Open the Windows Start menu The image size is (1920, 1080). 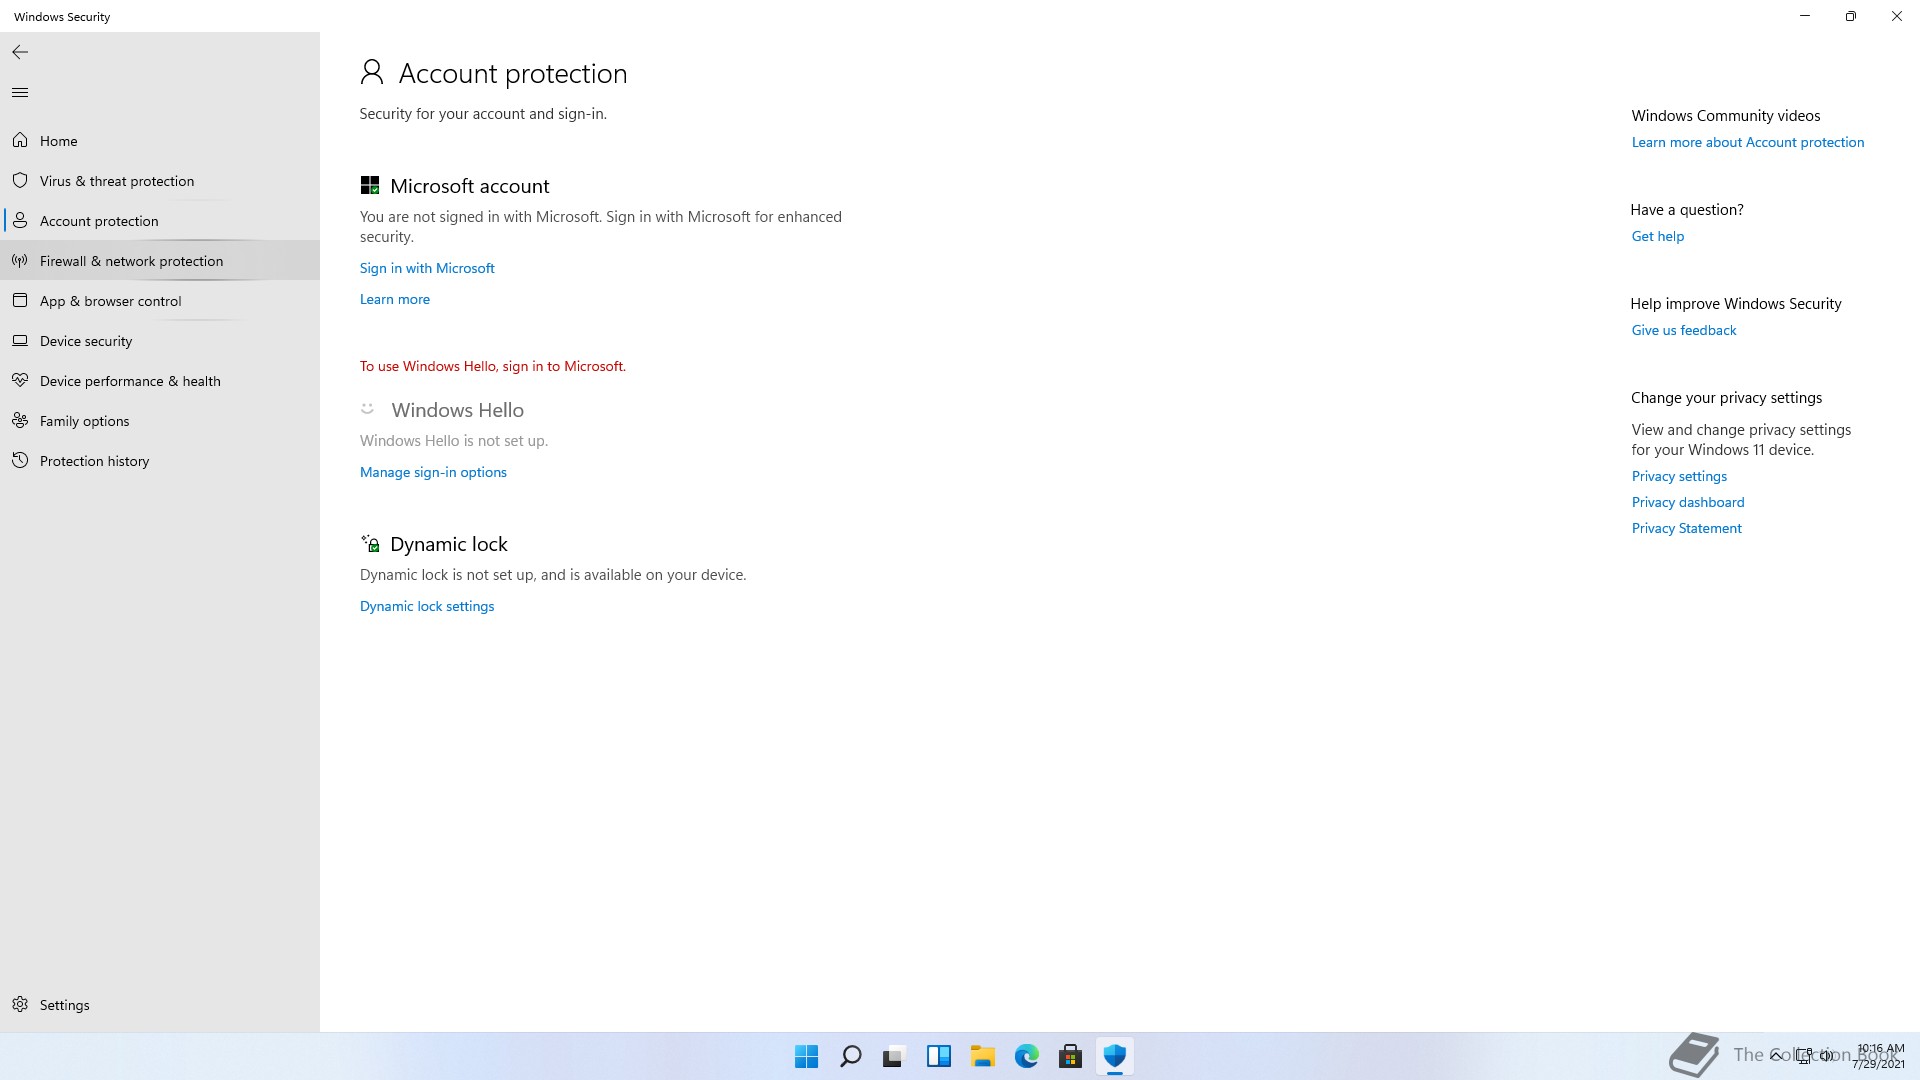pos(806,1056)
